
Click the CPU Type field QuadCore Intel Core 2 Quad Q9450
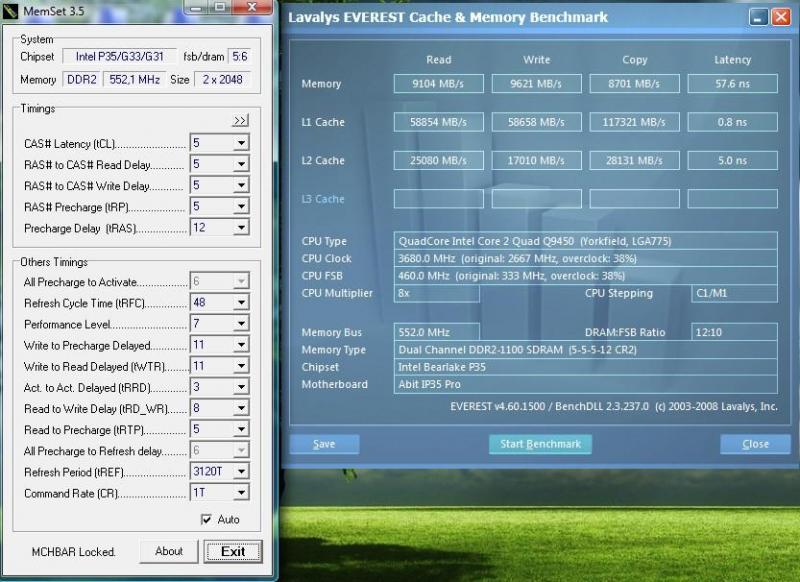tap(586, 241)
